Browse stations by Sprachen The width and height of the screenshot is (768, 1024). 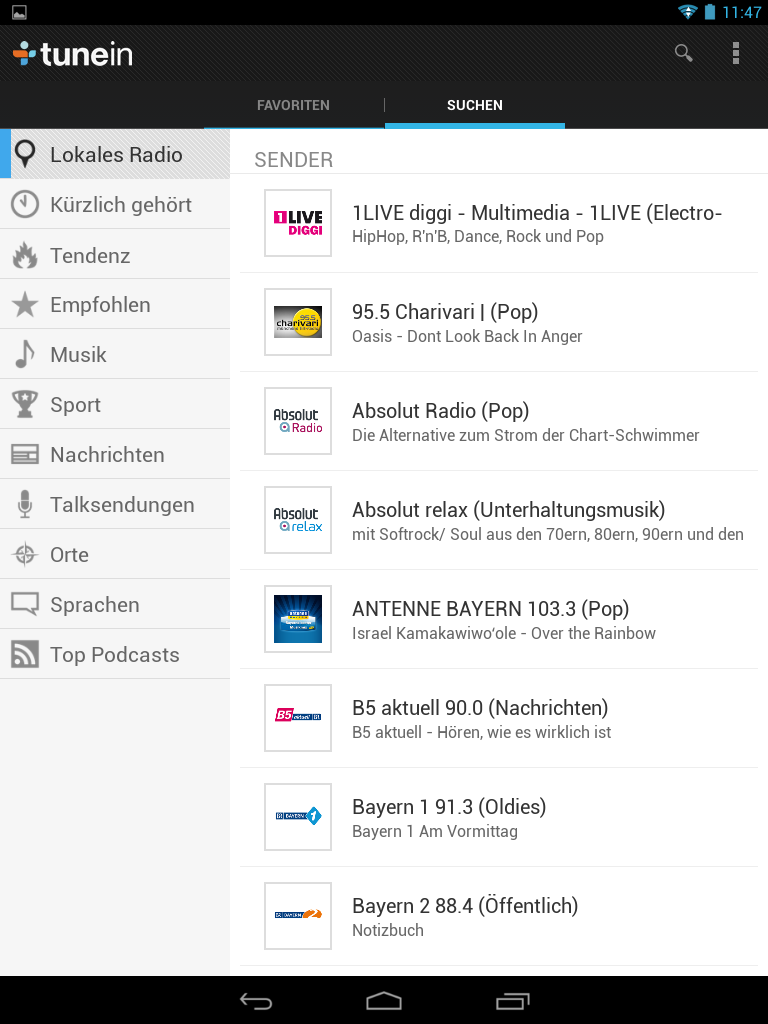115,604
